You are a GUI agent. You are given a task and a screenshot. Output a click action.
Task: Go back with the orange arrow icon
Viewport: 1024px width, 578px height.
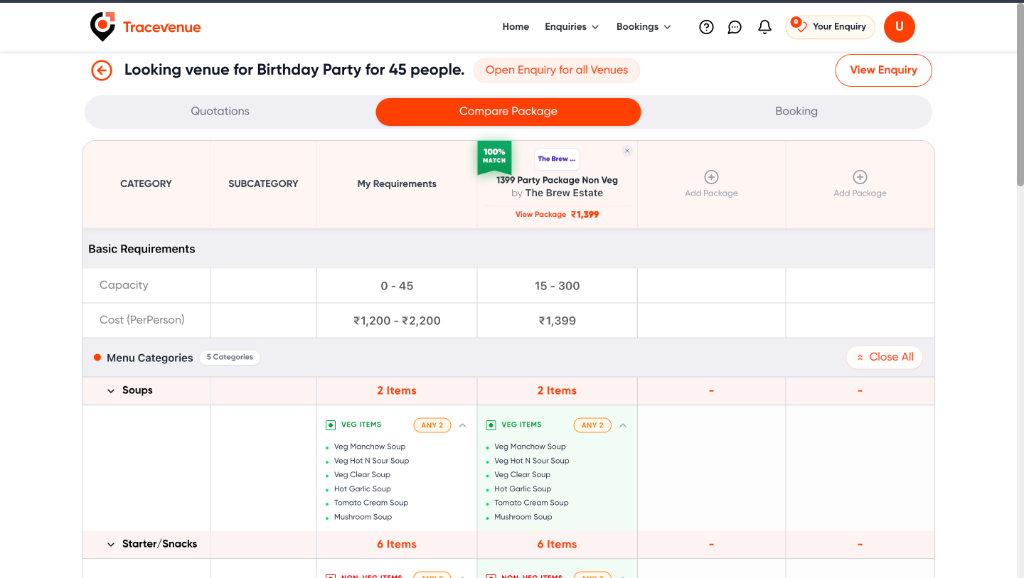[x=101, y=70]
